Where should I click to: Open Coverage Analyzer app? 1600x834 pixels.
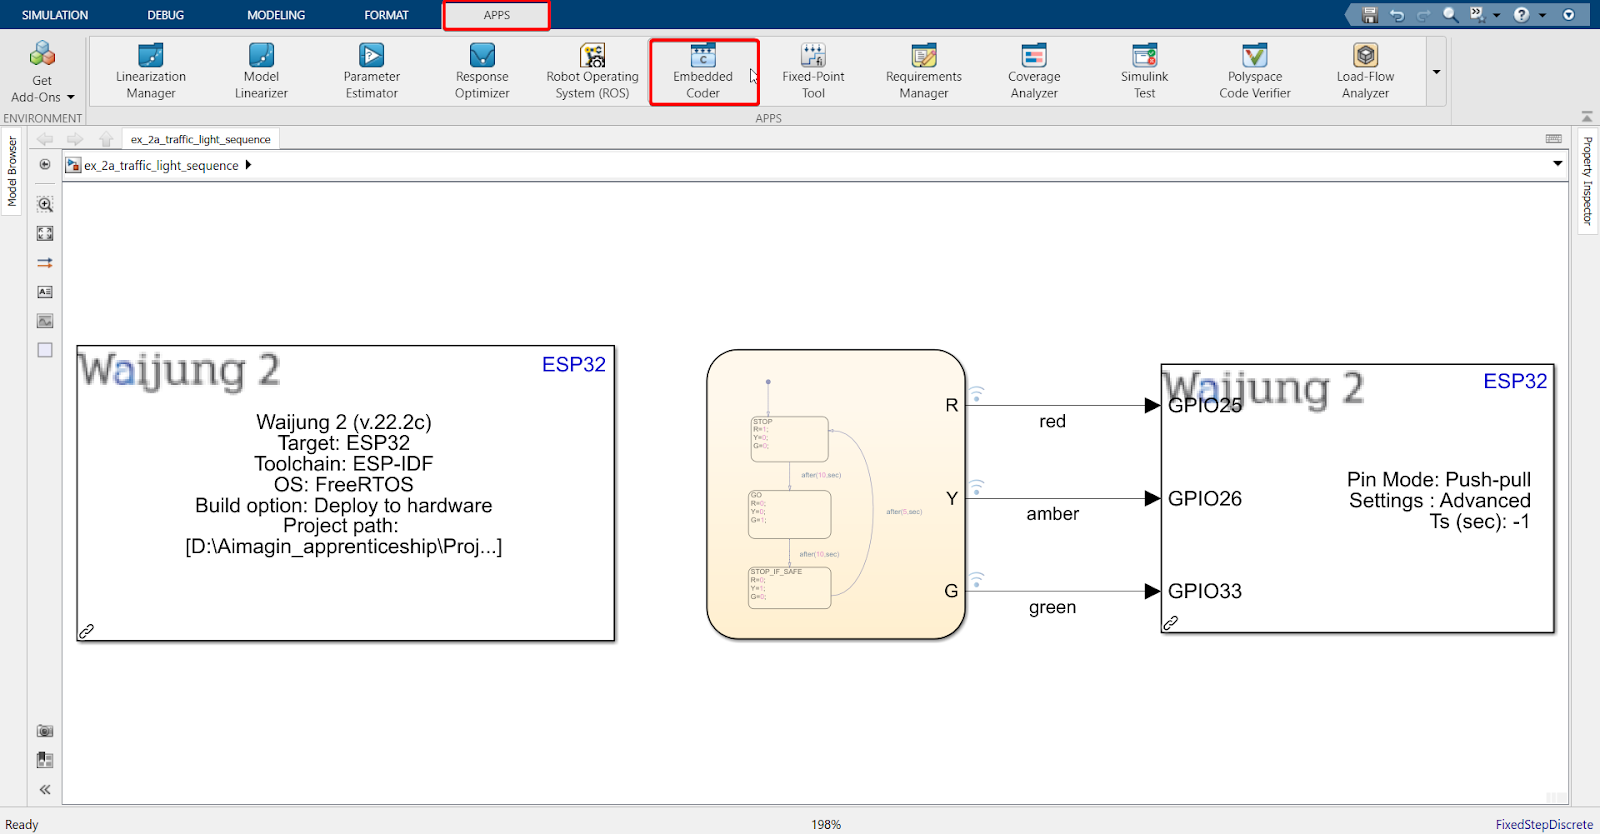point(1034,71)
